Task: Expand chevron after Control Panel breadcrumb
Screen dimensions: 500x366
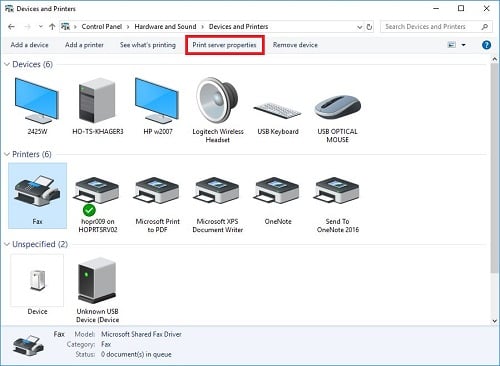Action: 128,27
